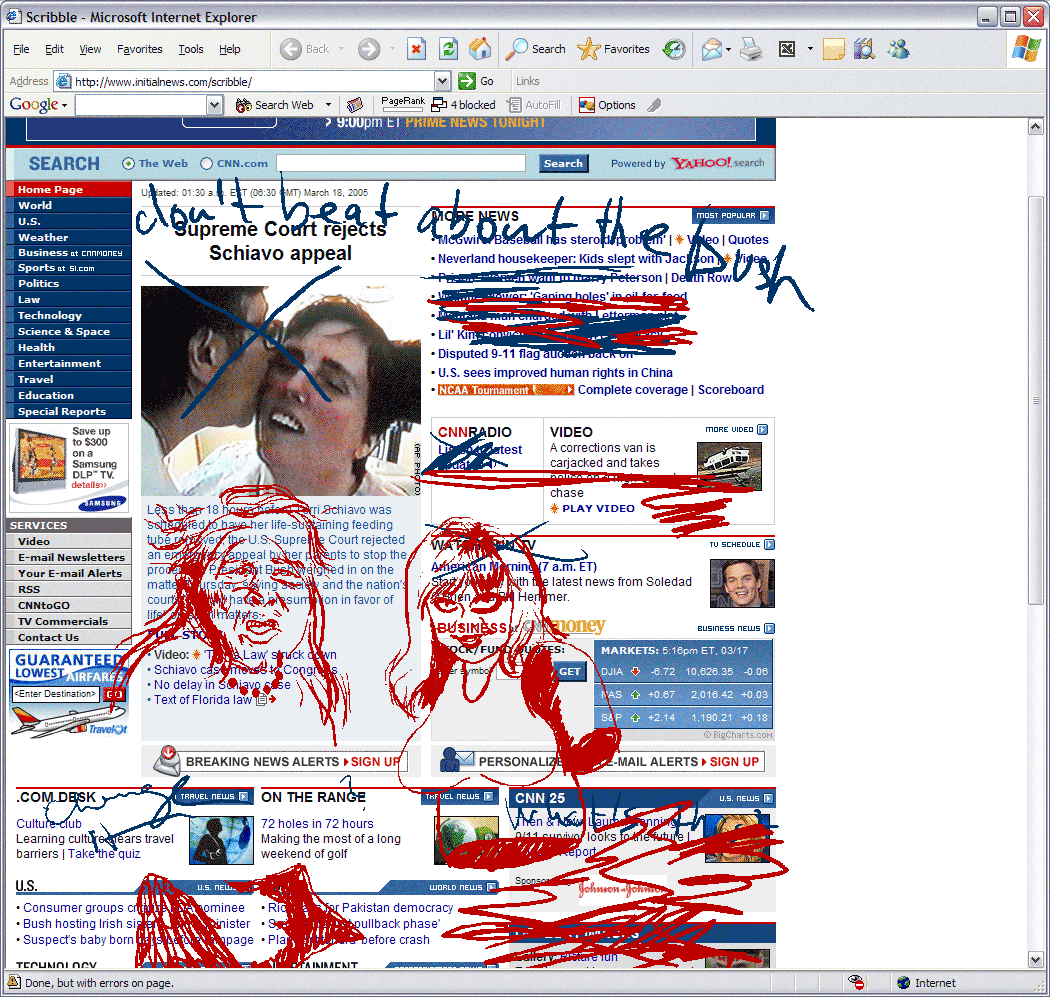Open the 'U.S. sees improved human rights' link

(555, 372)
